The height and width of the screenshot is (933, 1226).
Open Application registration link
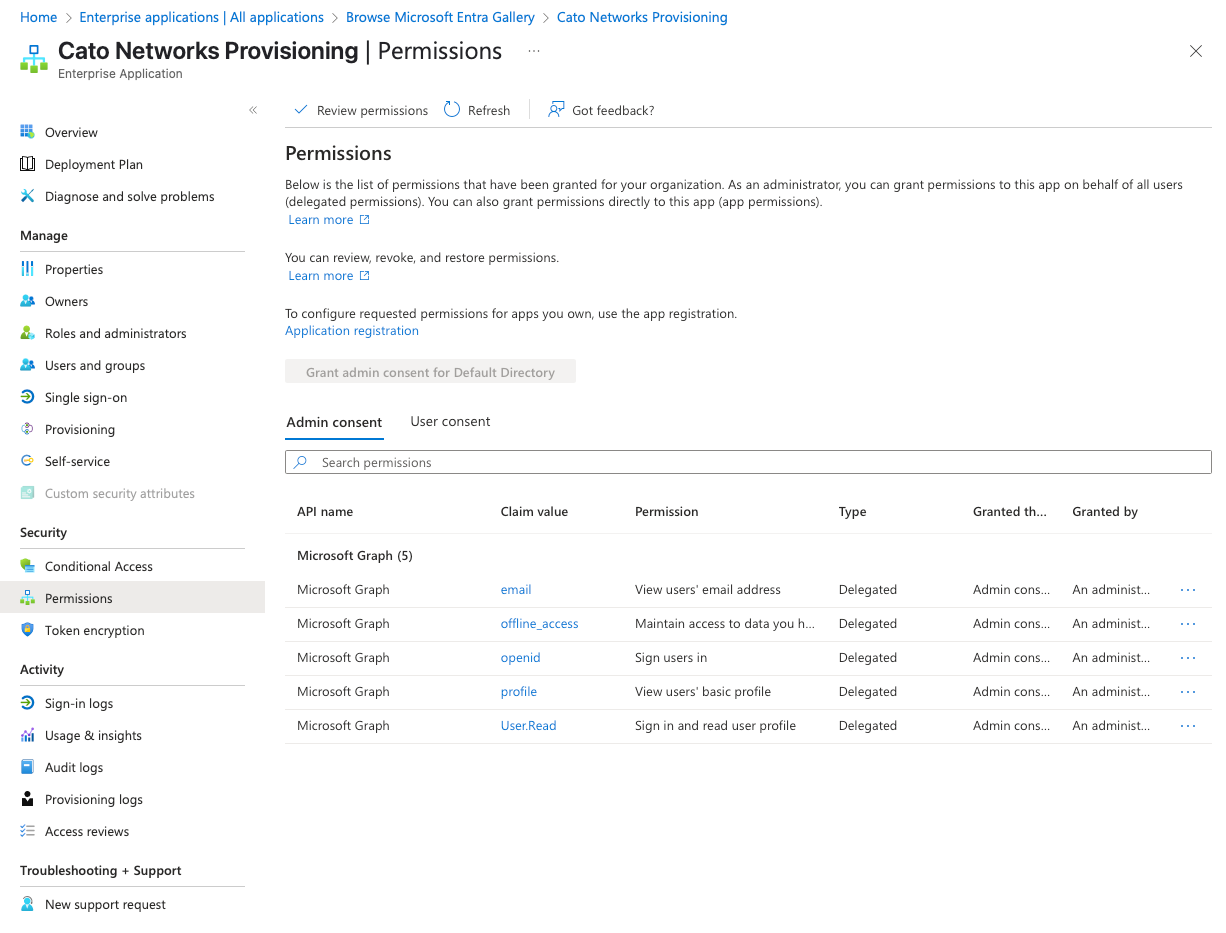[352, 331]
